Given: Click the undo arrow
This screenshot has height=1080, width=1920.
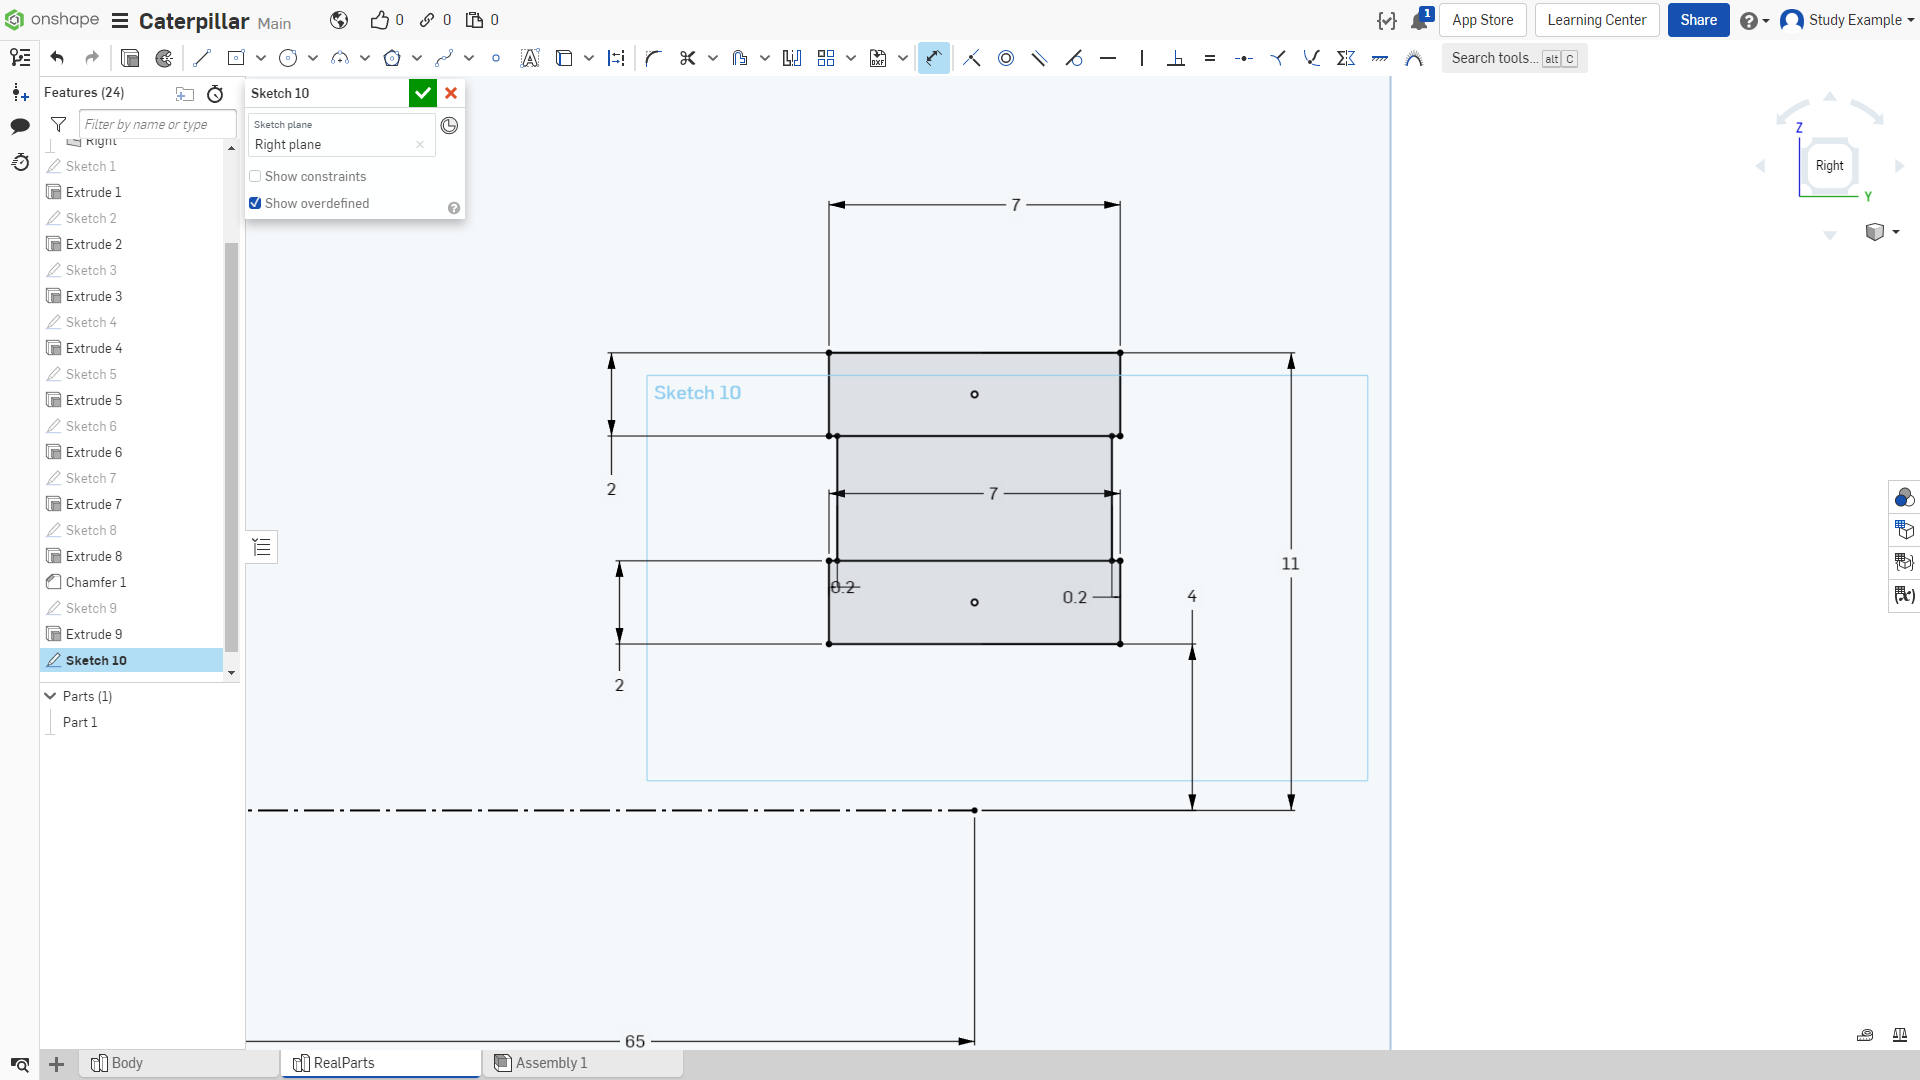Looking at the screenshot, I should click(x=57, y=58).
